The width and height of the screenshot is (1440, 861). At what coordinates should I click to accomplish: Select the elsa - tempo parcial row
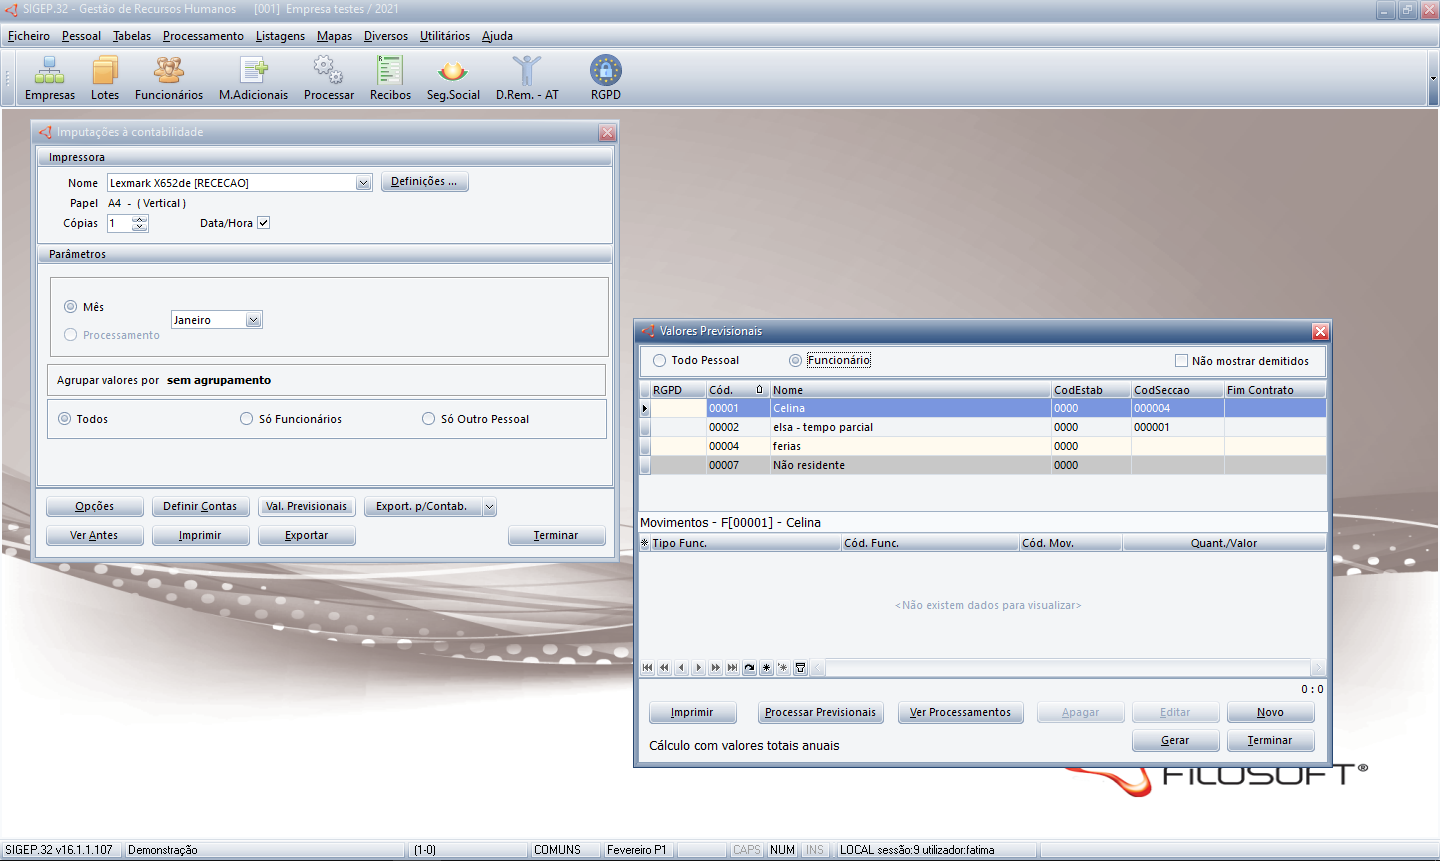click(823, 427)
